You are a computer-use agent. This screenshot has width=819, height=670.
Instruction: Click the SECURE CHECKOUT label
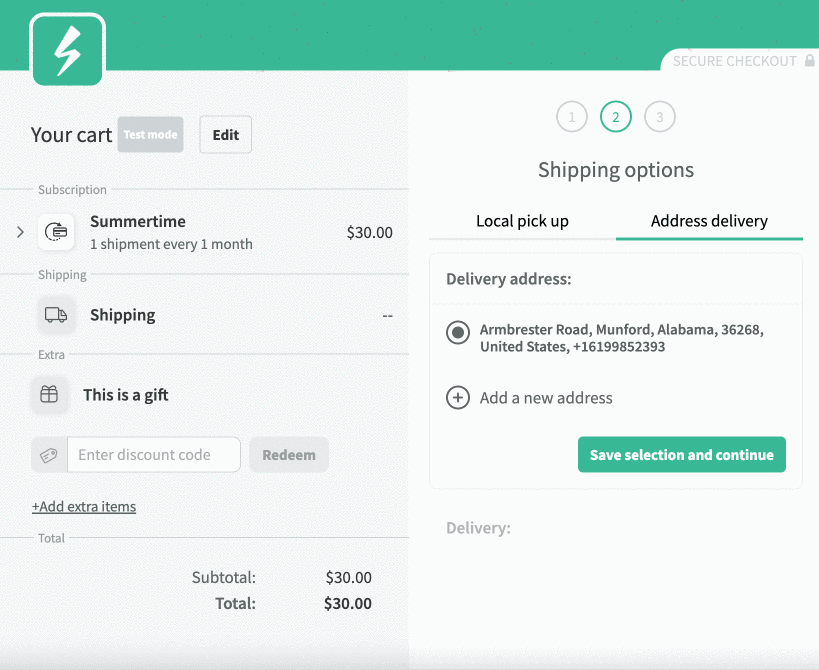(x=734, y=61)
